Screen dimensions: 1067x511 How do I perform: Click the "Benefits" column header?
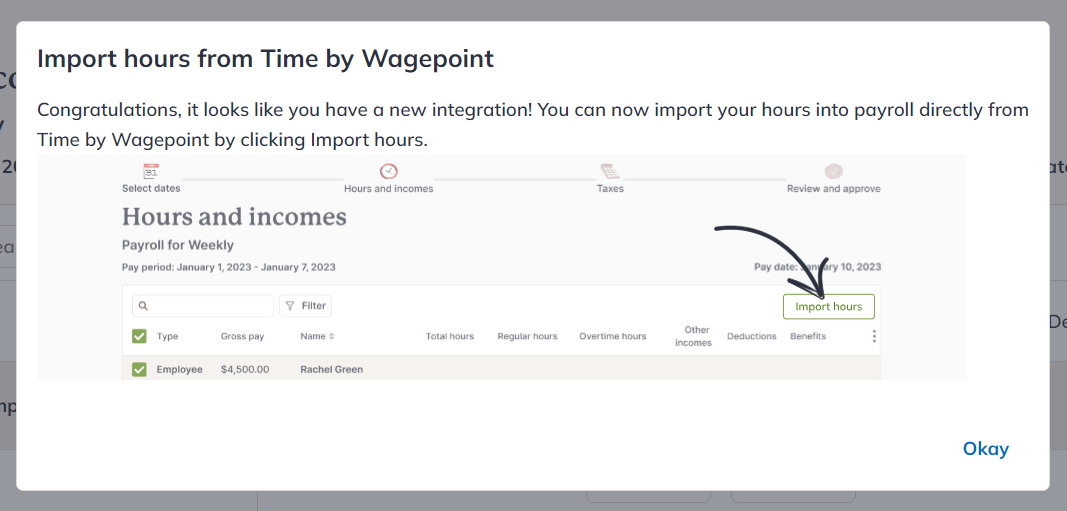(808, 336)
